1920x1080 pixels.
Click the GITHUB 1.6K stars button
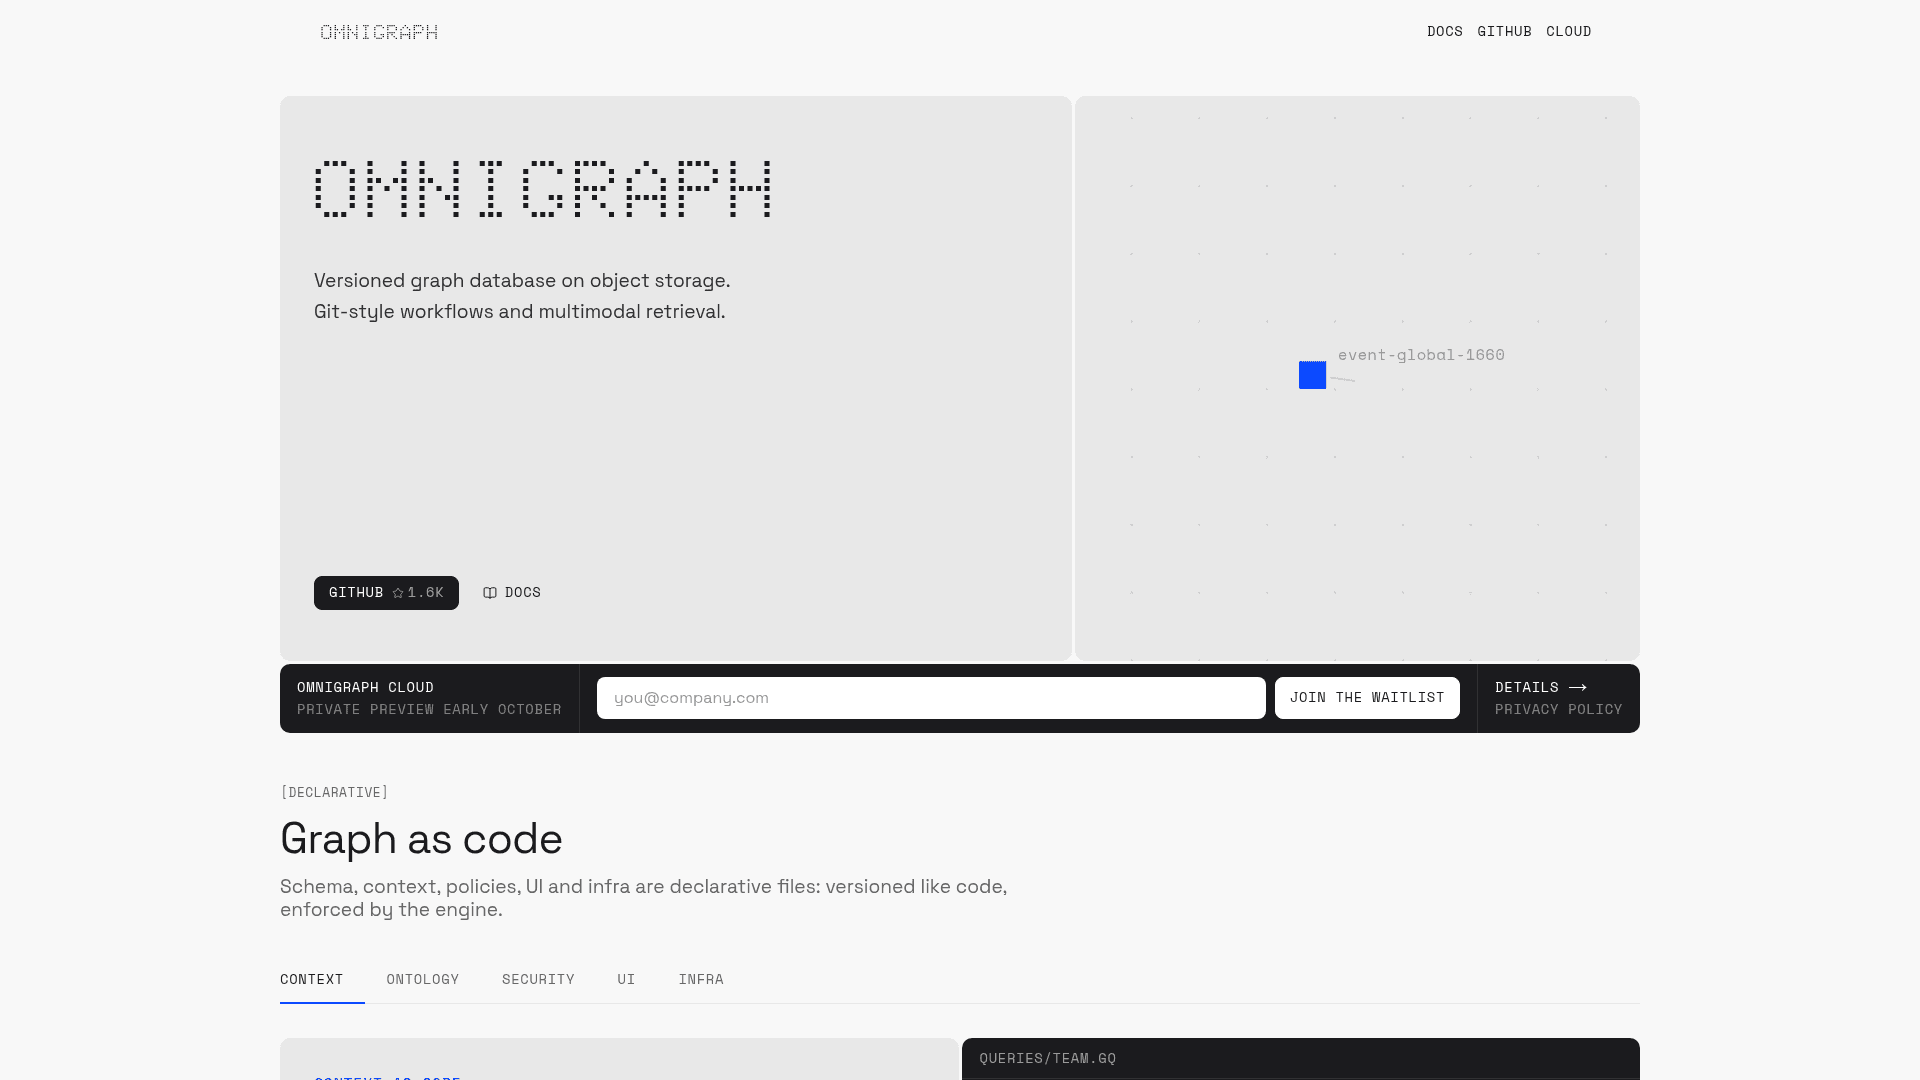click(386, 593)
